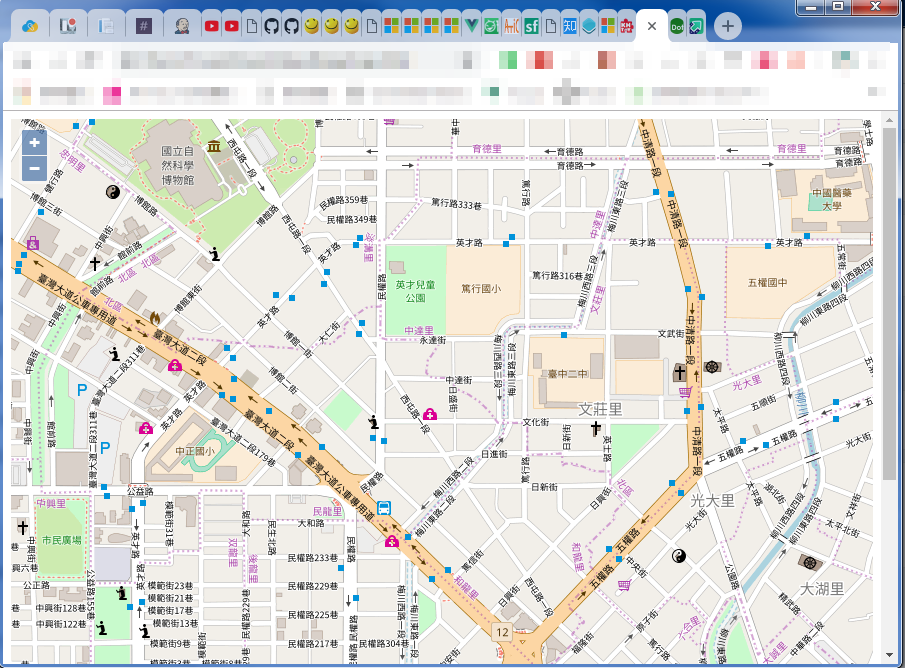Click the blue bus station icon

click(384, 508)
